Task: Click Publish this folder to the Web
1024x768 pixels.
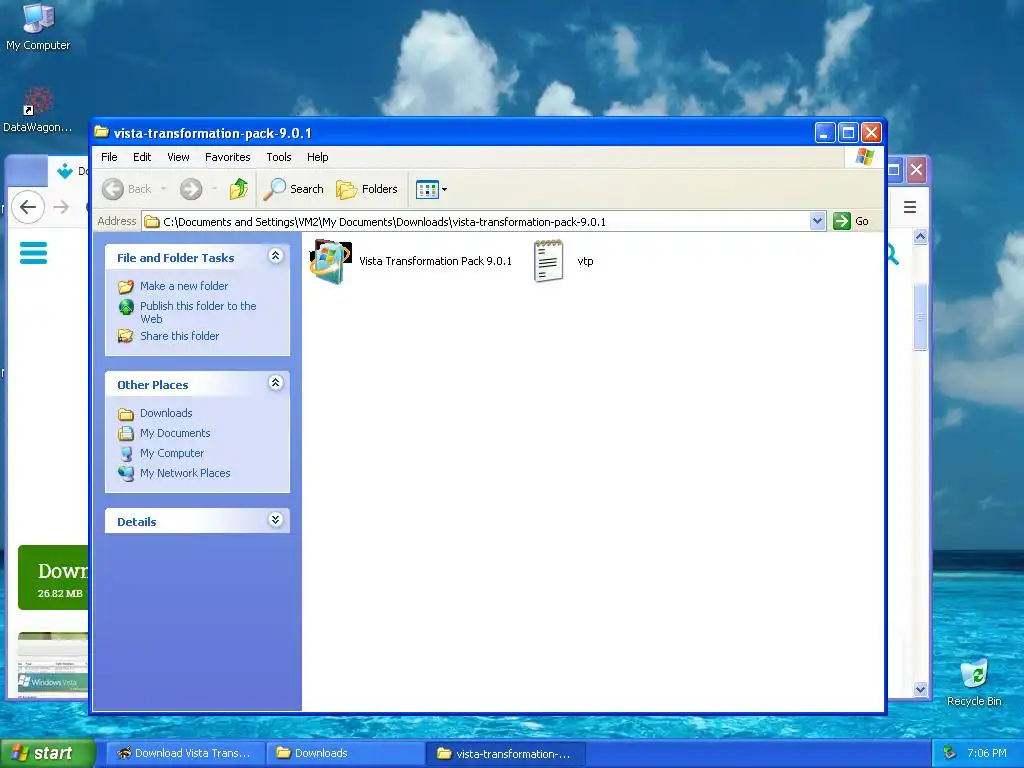Action: click(198, 312)
